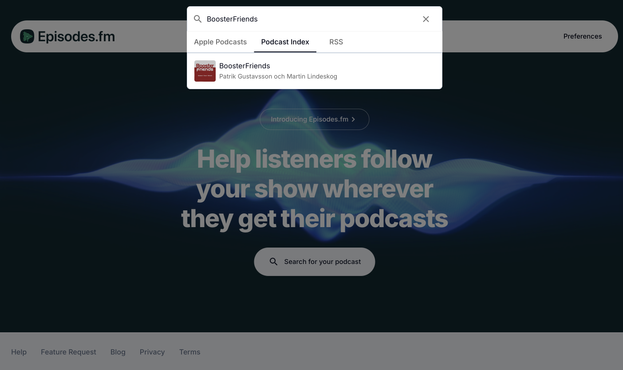Click the magnifier icon in search field
The image size is (623, 370).
tap(197, 19)
